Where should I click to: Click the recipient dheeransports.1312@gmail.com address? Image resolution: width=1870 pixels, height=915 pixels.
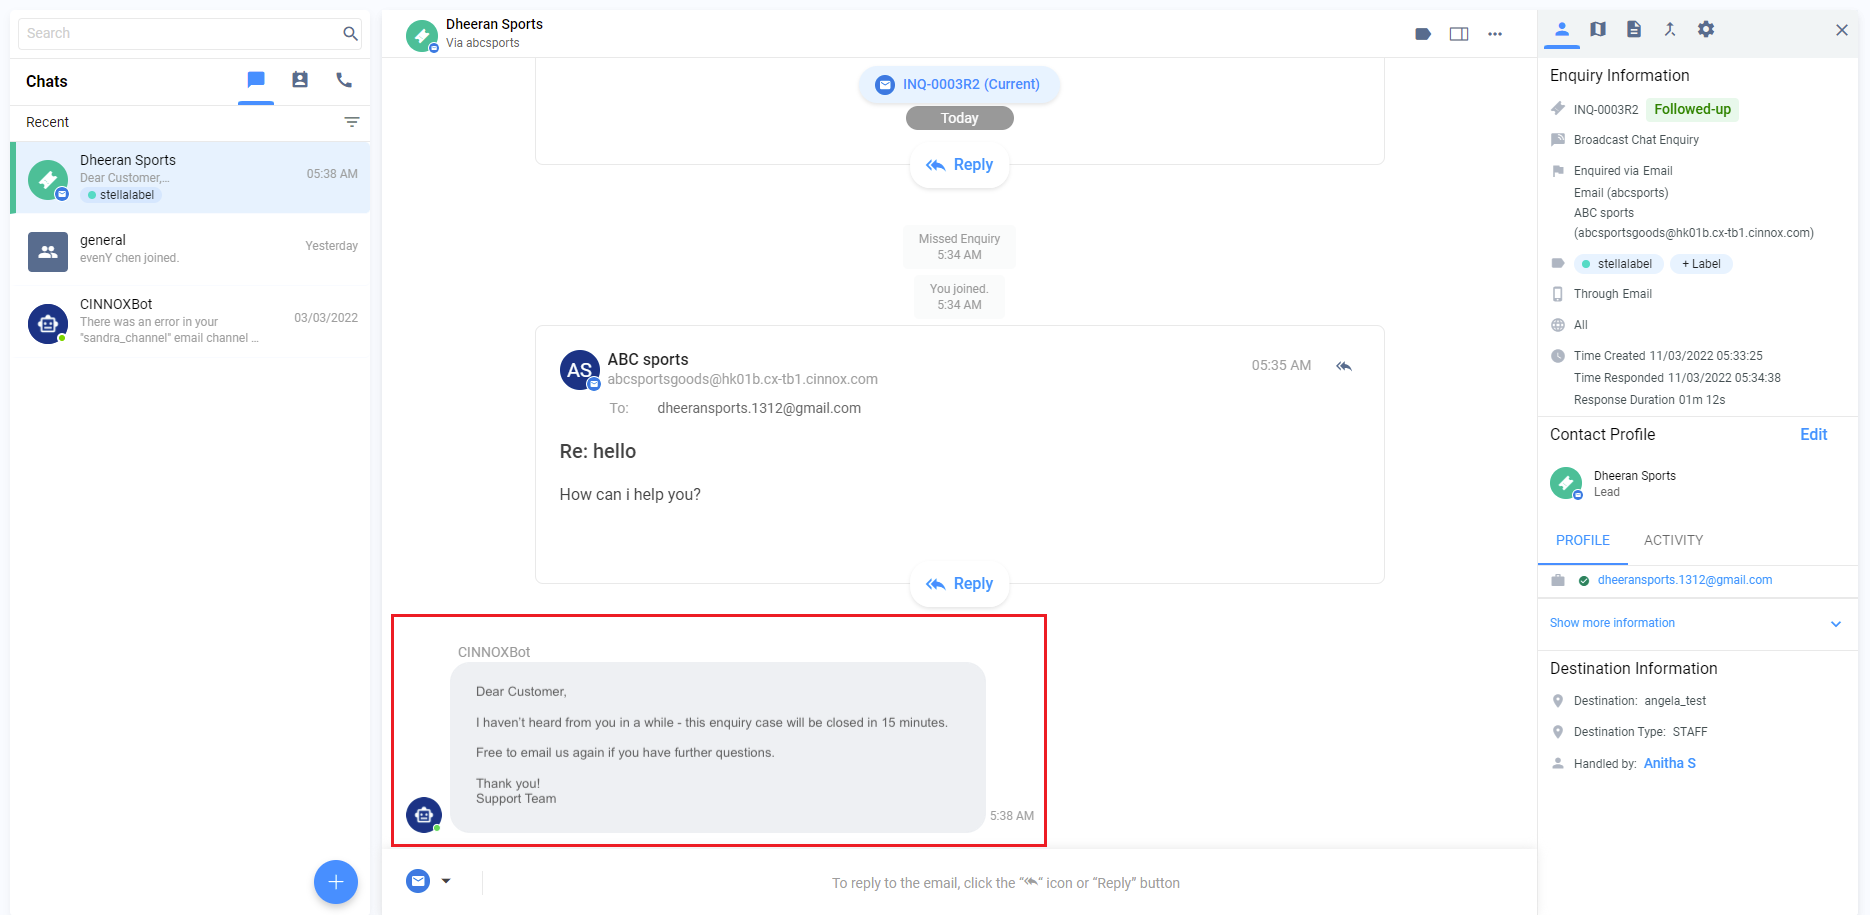pos(759,409)
